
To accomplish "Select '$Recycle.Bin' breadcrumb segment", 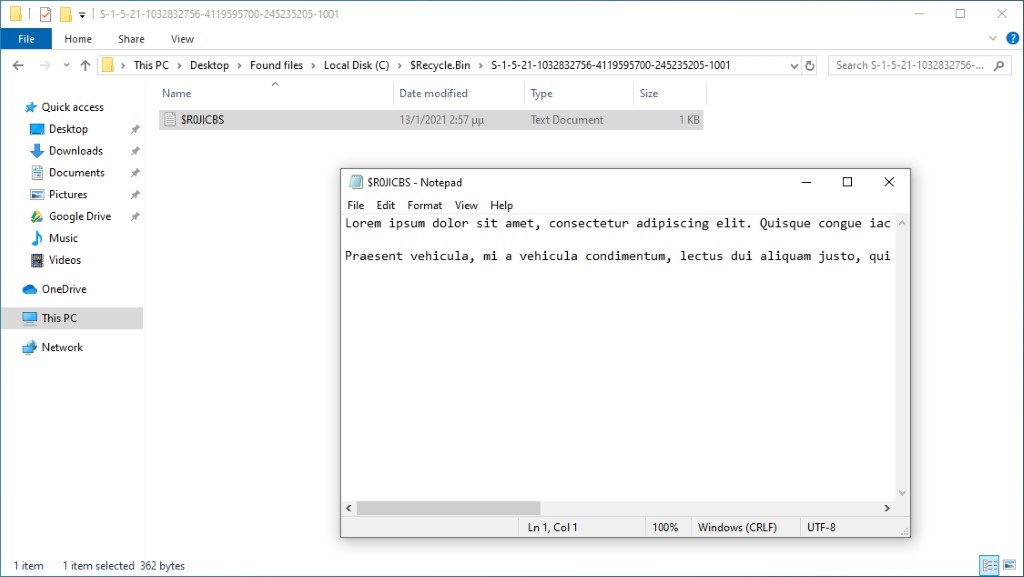I will point(440,65).
